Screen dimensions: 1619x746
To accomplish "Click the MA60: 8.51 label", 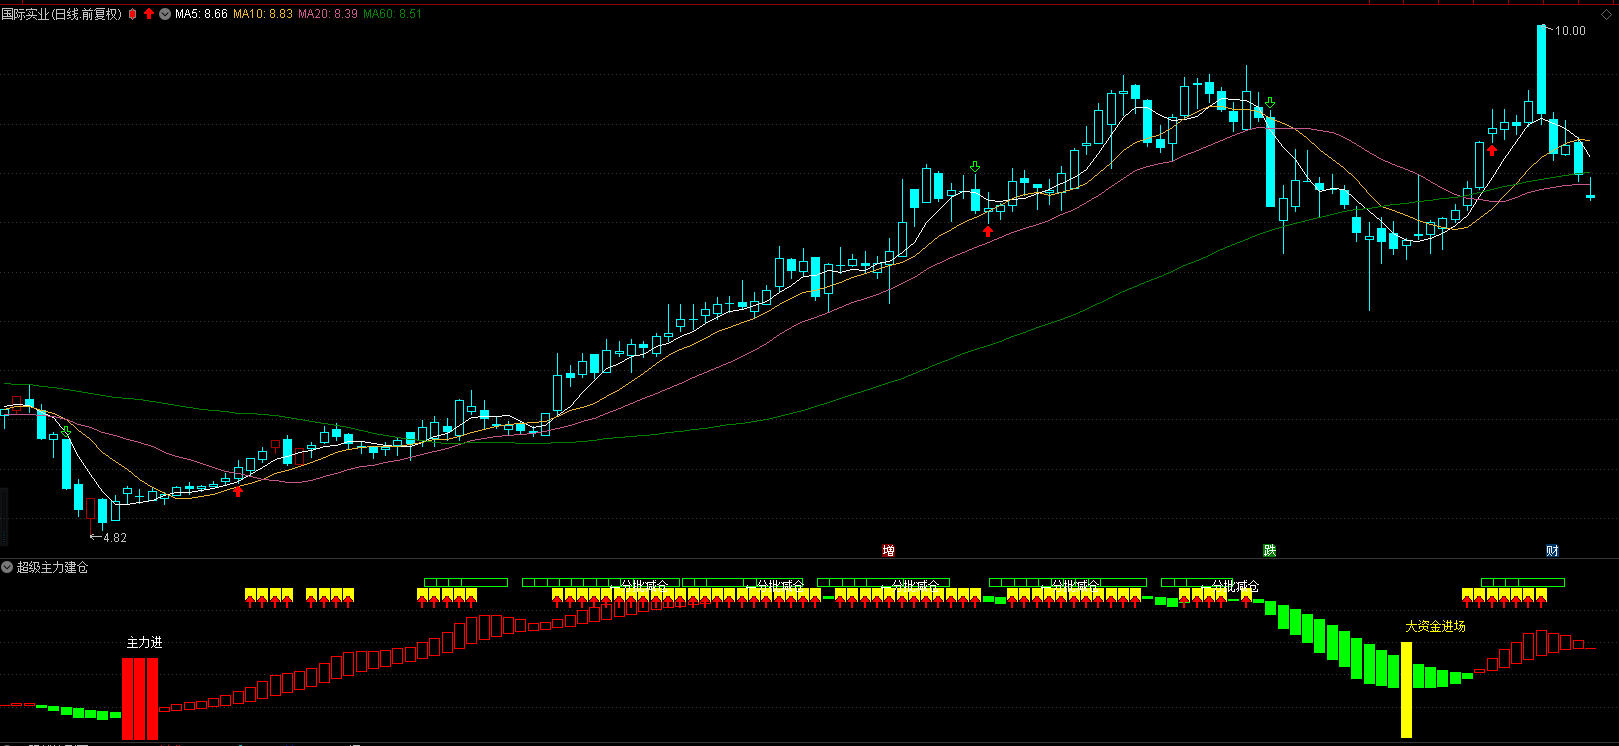I will [392, 14].
